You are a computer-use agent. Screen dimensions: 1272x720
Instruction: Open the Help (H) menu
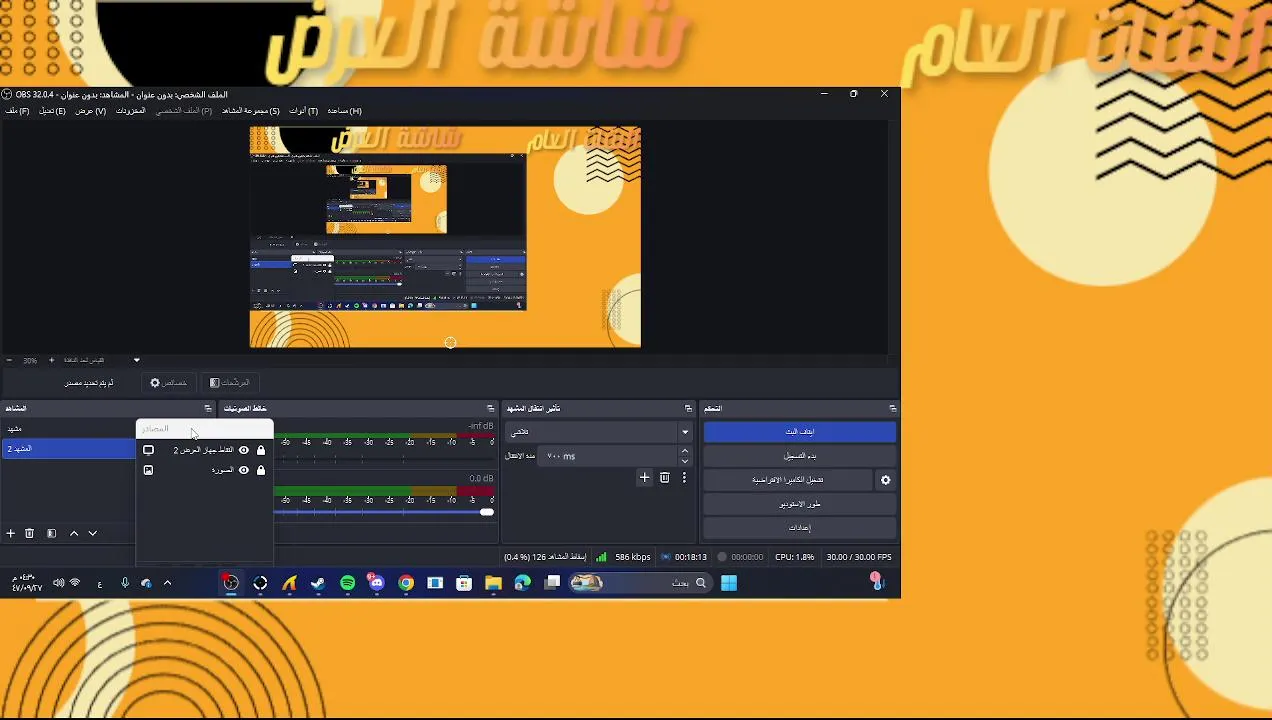pos(344,111)
